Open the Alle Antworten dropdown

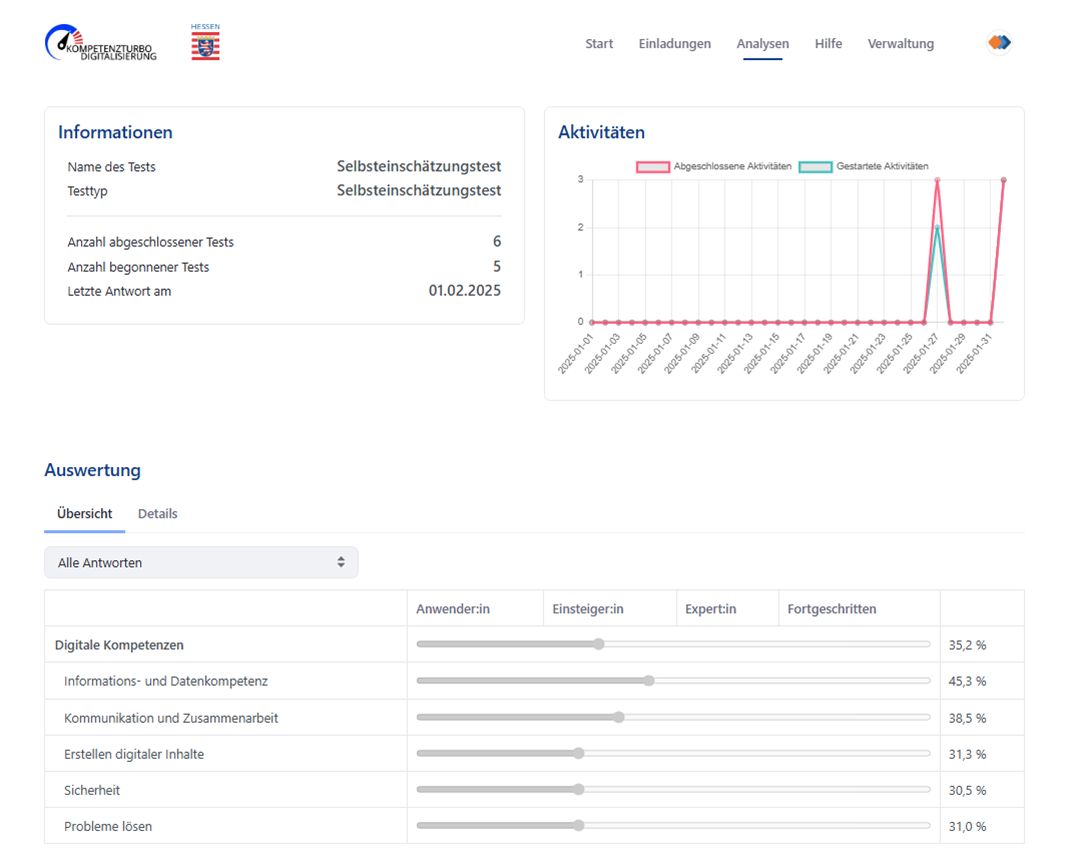point(201,563)
